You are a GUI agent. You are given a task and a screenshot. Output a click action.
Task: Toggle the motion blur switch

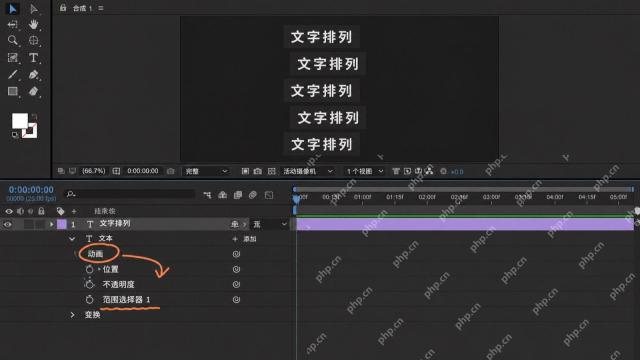pos(253,195)
